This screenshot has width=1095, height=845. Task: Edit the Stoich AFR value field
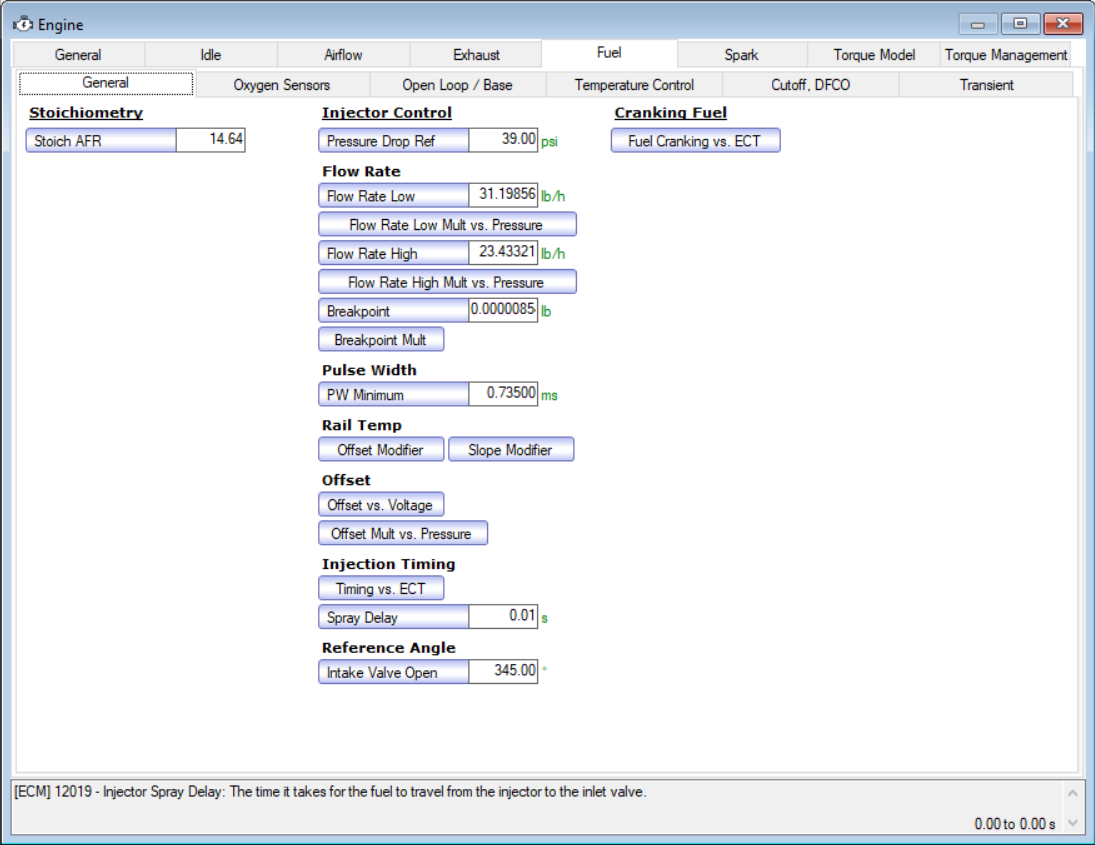click(210, 140)
